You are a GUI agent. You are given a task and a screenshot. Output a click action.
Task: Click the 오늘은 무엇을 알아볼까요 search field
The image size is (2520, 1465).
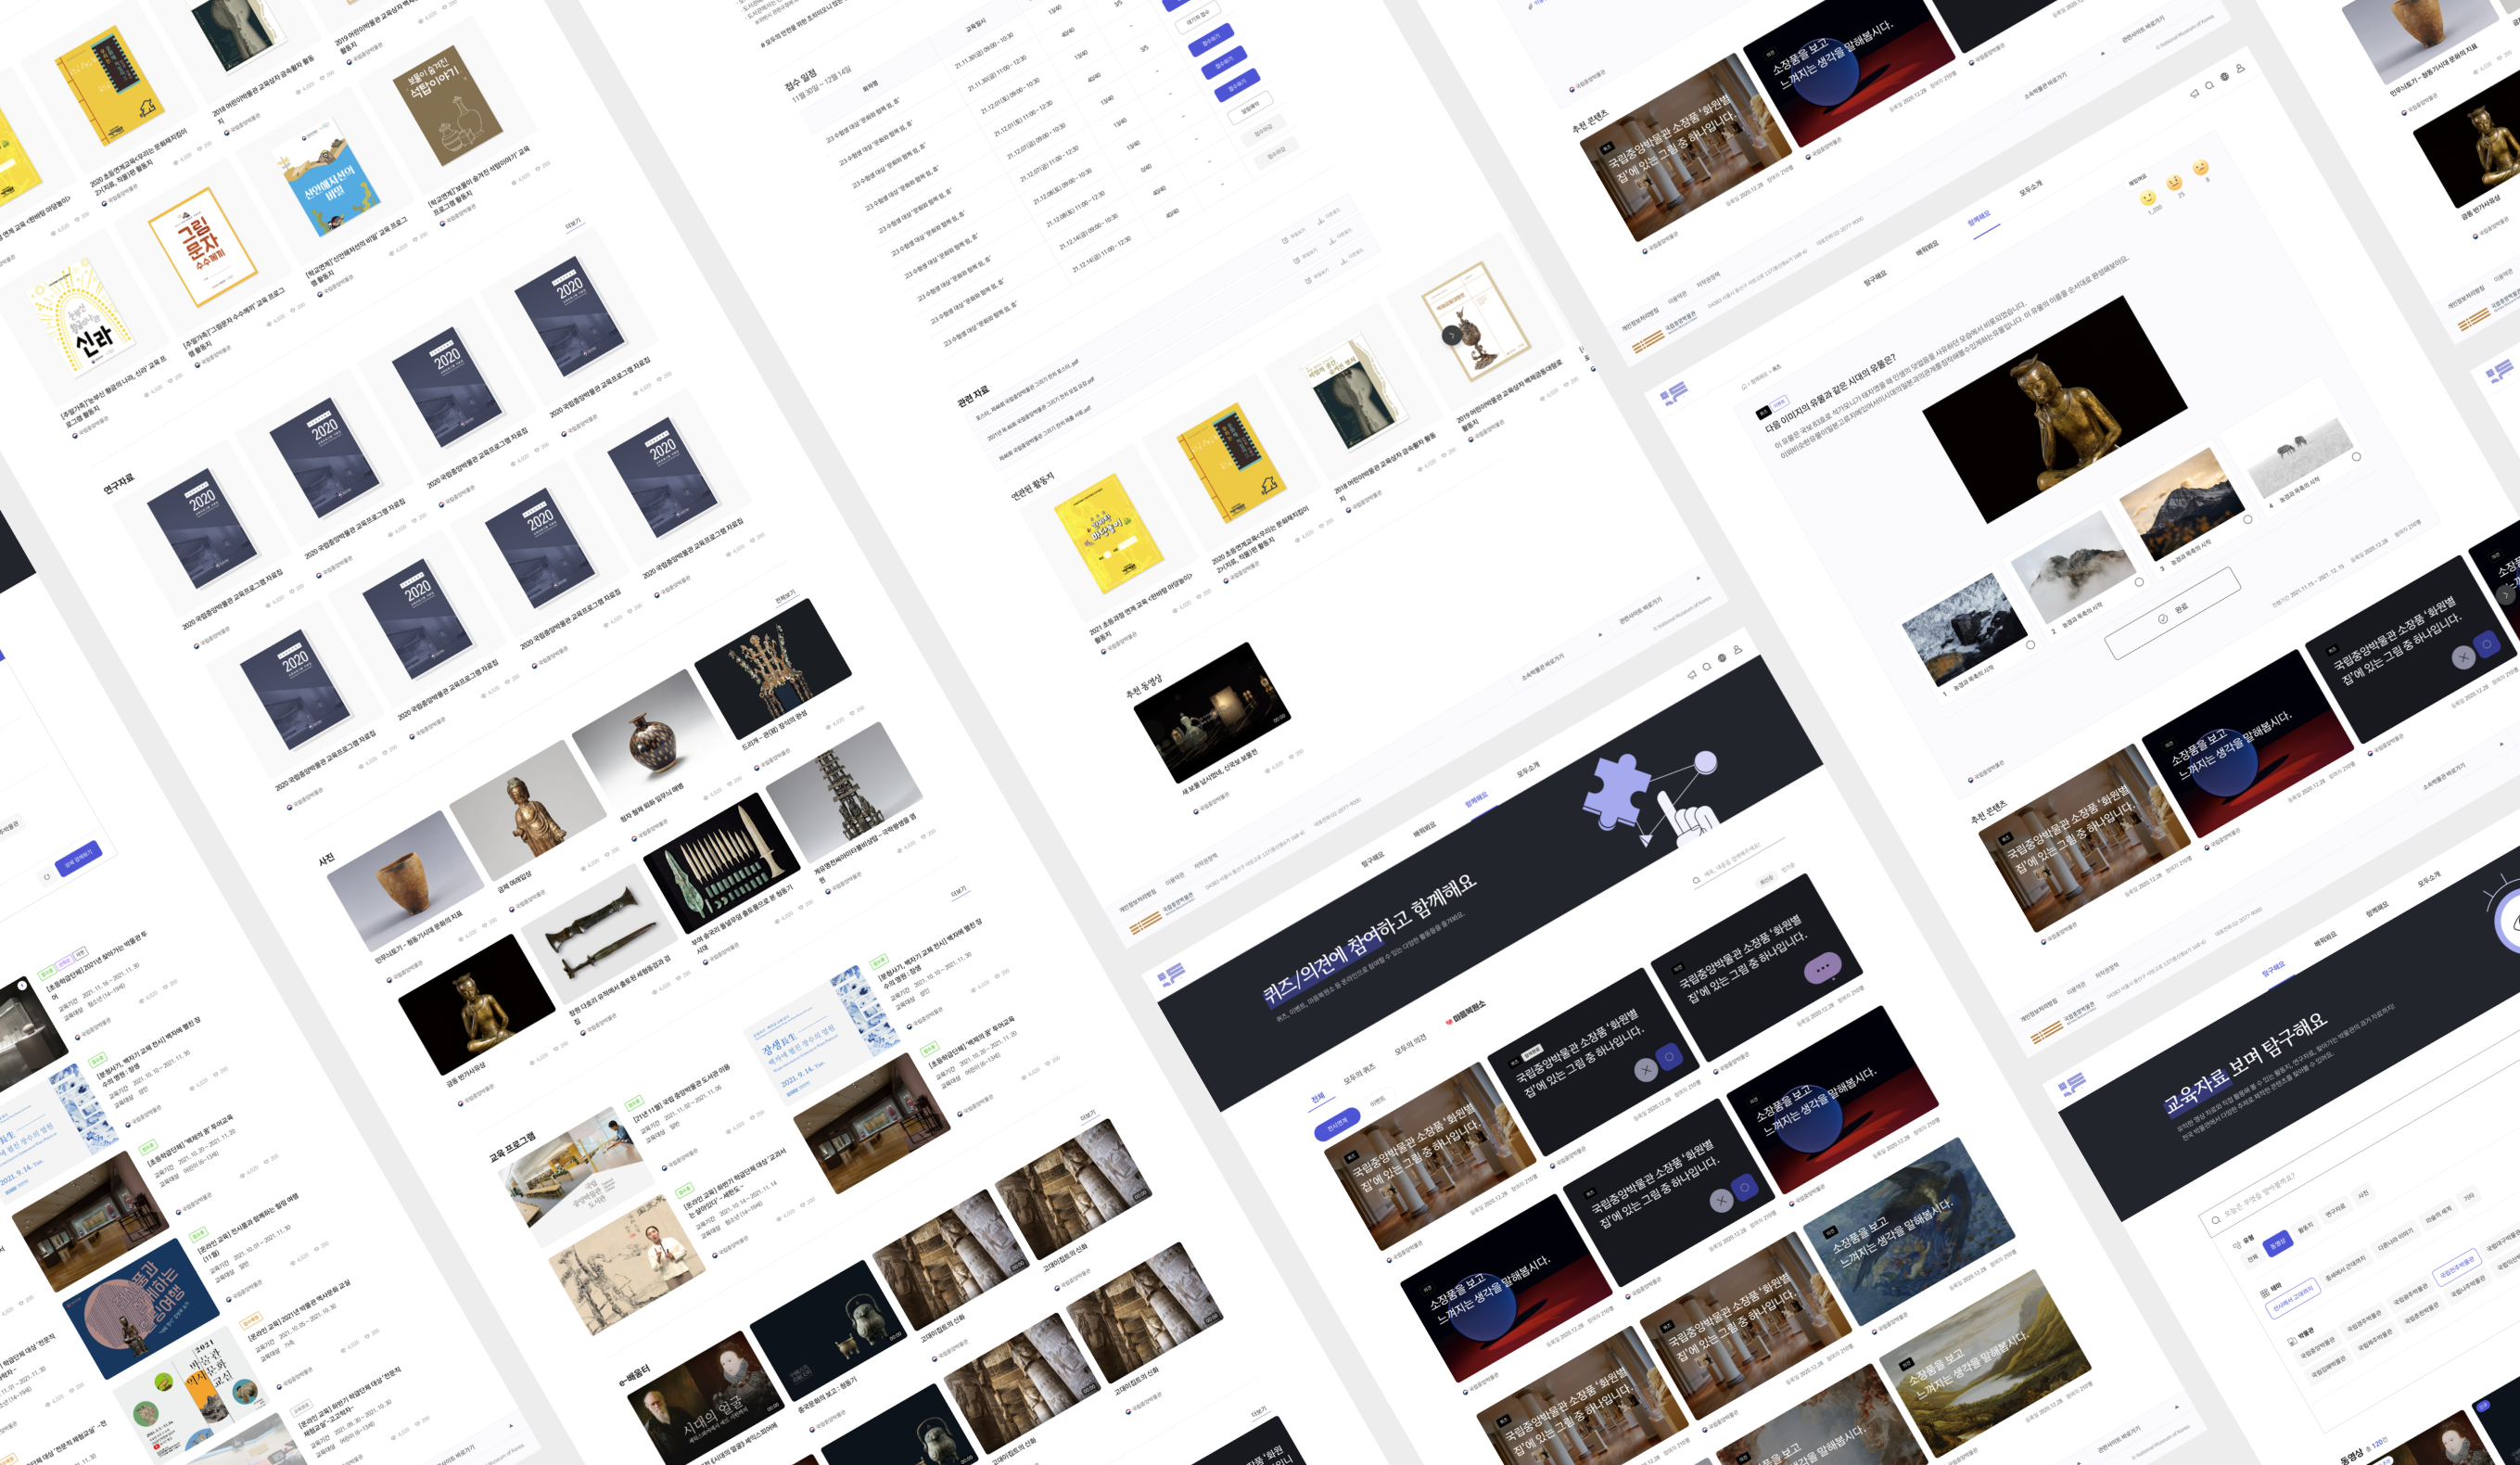click(2262, 1197)
